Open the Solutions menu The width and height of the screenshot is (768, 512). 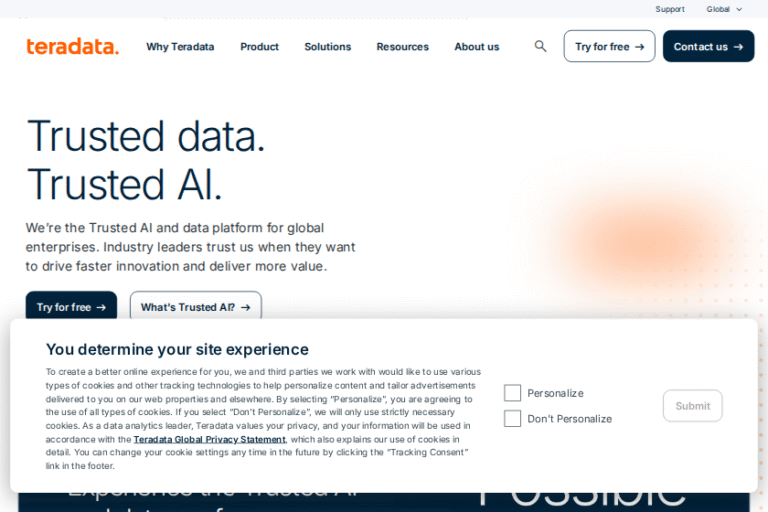tap(328, 47)
